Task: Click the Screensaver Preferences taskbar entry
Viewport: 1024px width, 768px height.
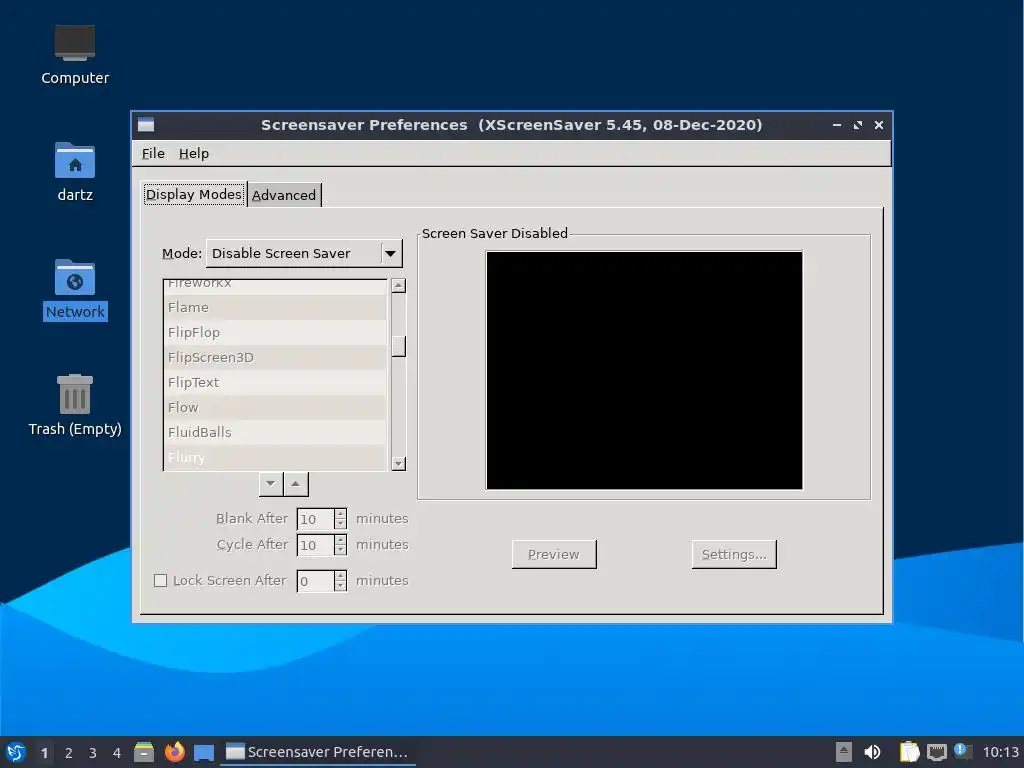Action: 319,752
